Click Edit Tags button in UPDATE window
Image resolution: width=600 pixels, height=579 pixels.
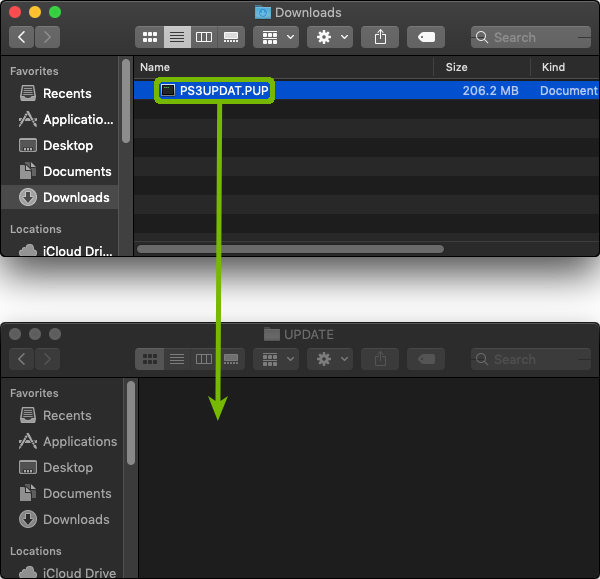[426, 359]
